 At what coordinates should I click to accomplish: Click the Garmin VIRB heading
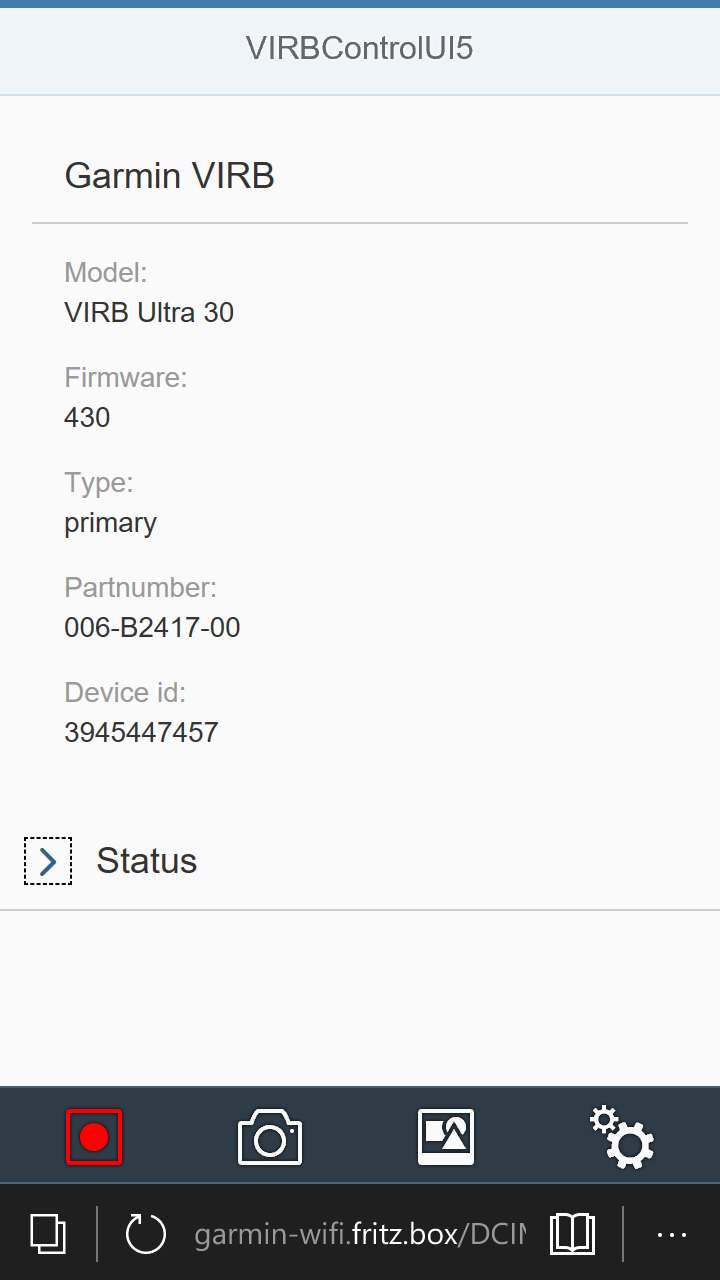tap(170, 176)
